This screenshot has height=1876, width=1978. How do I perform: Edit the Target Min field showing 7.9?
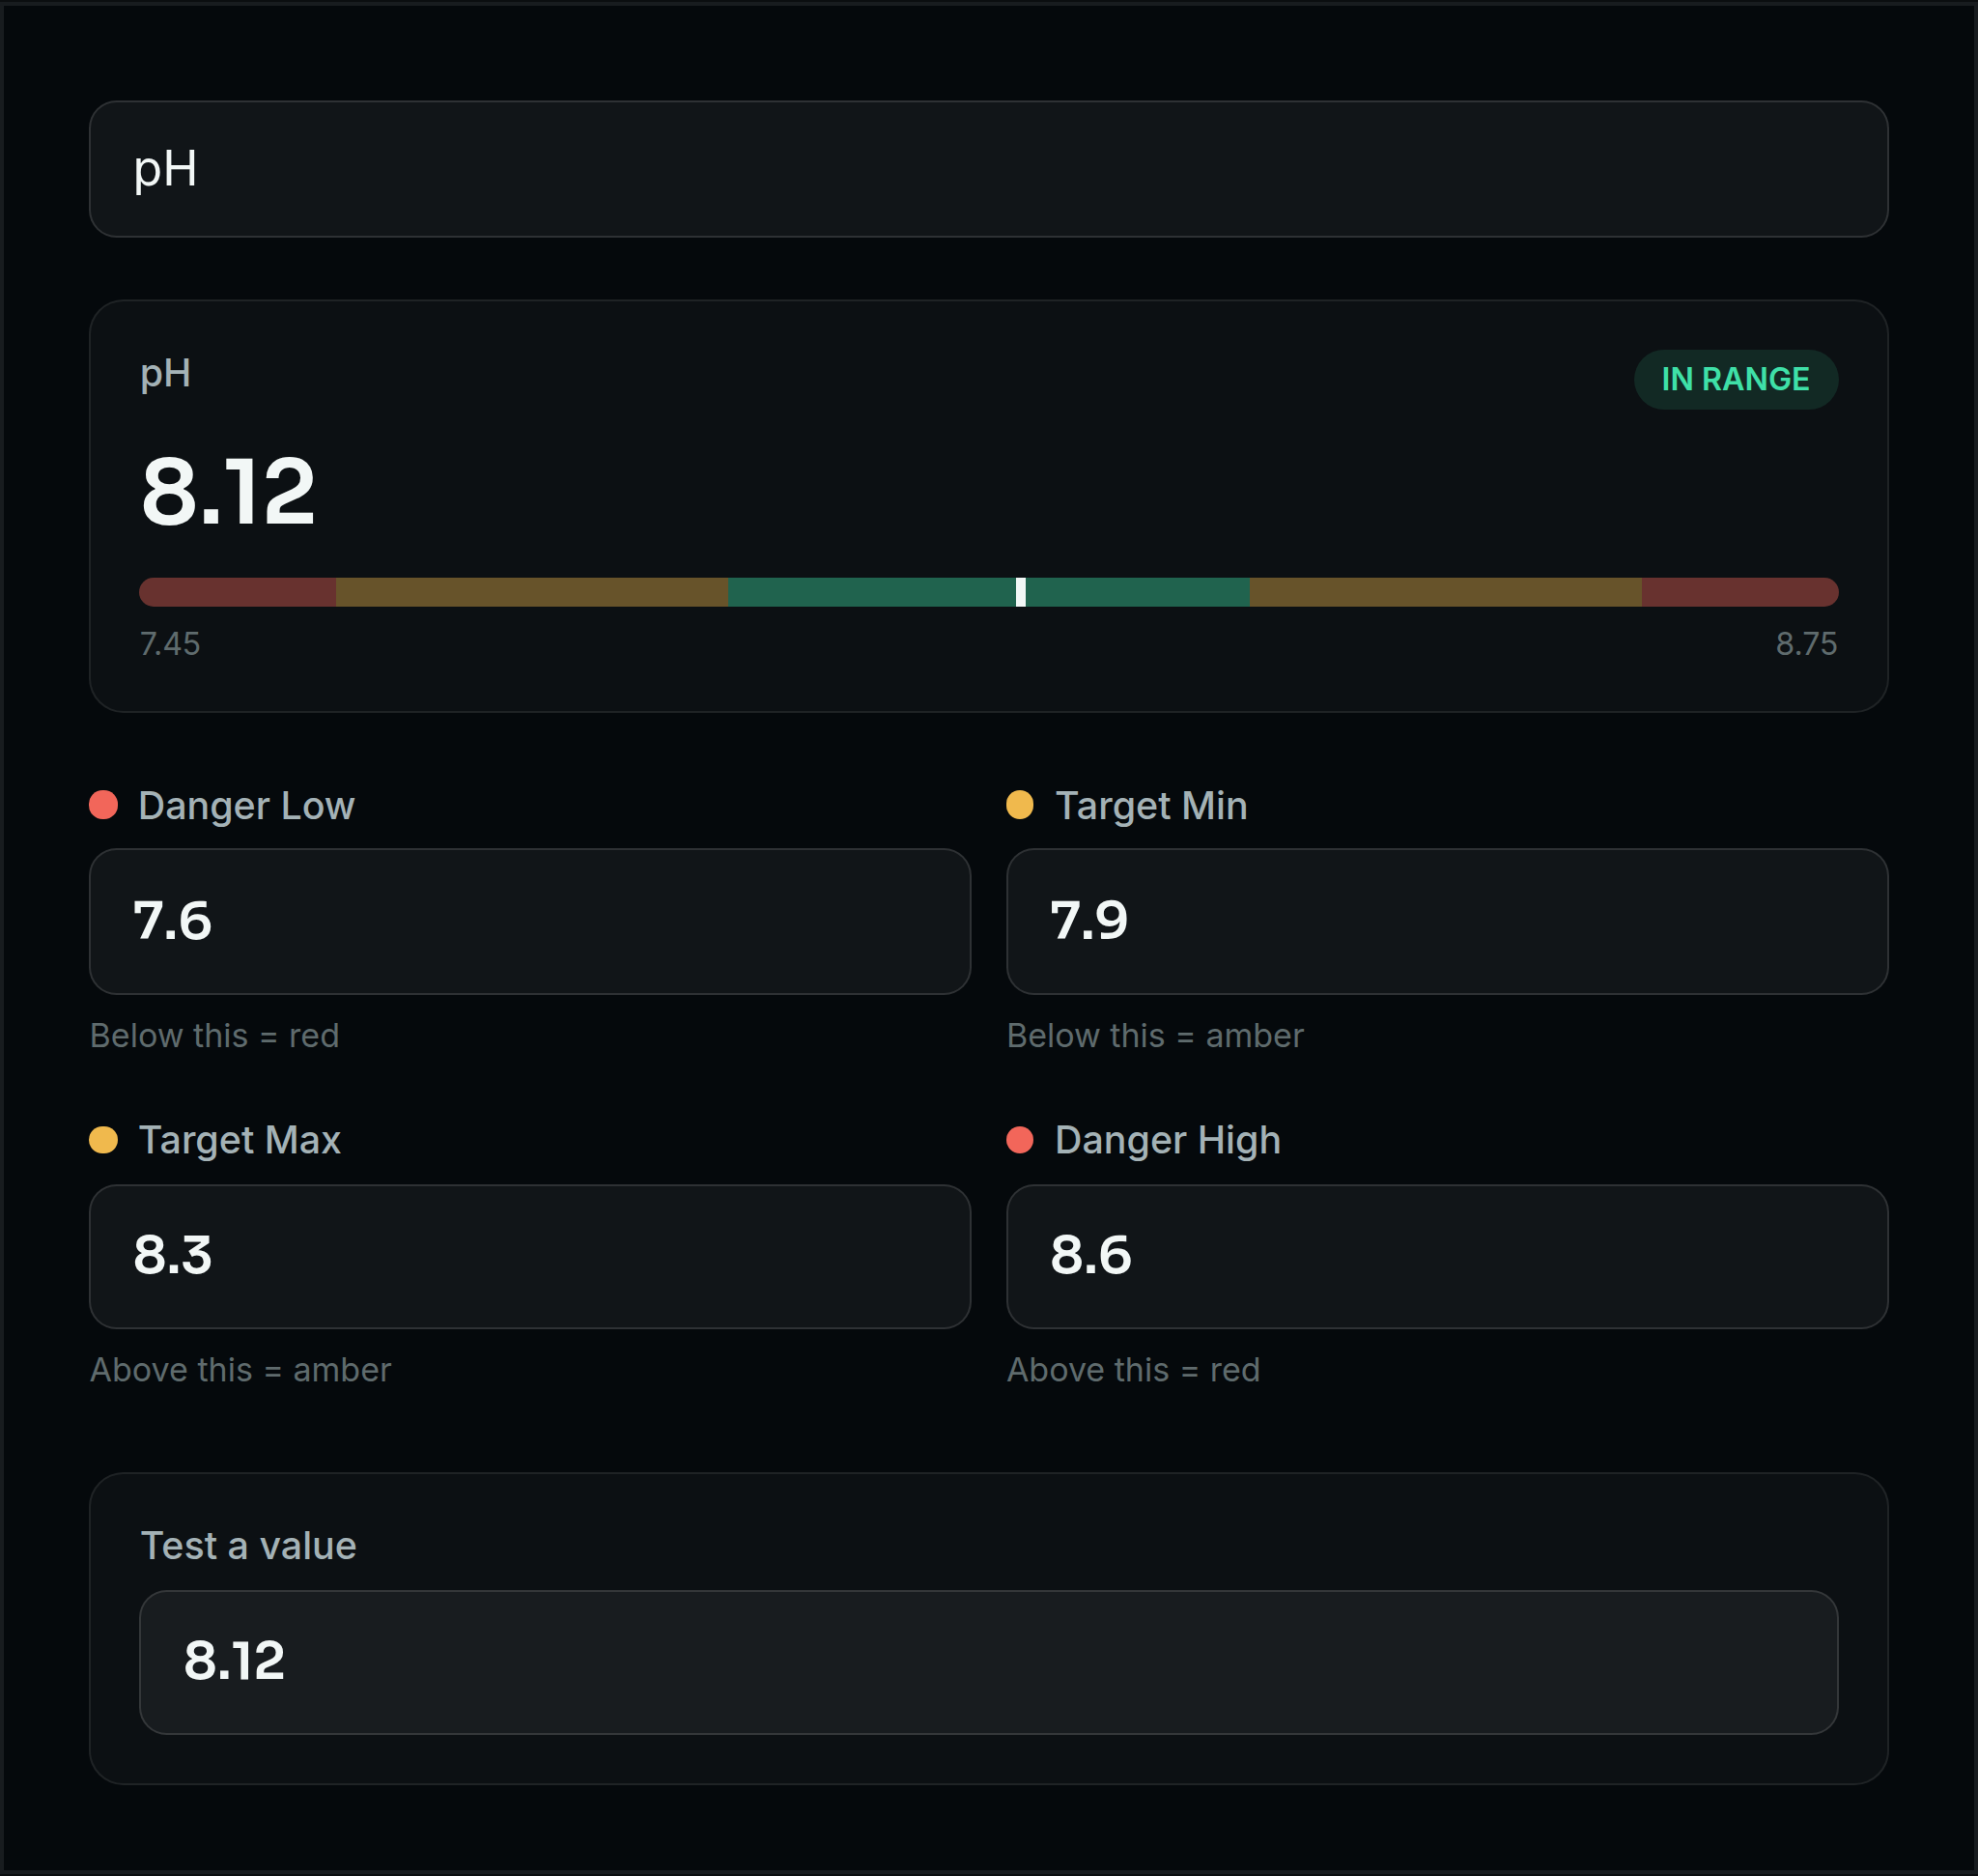[x=1447, y=921]
